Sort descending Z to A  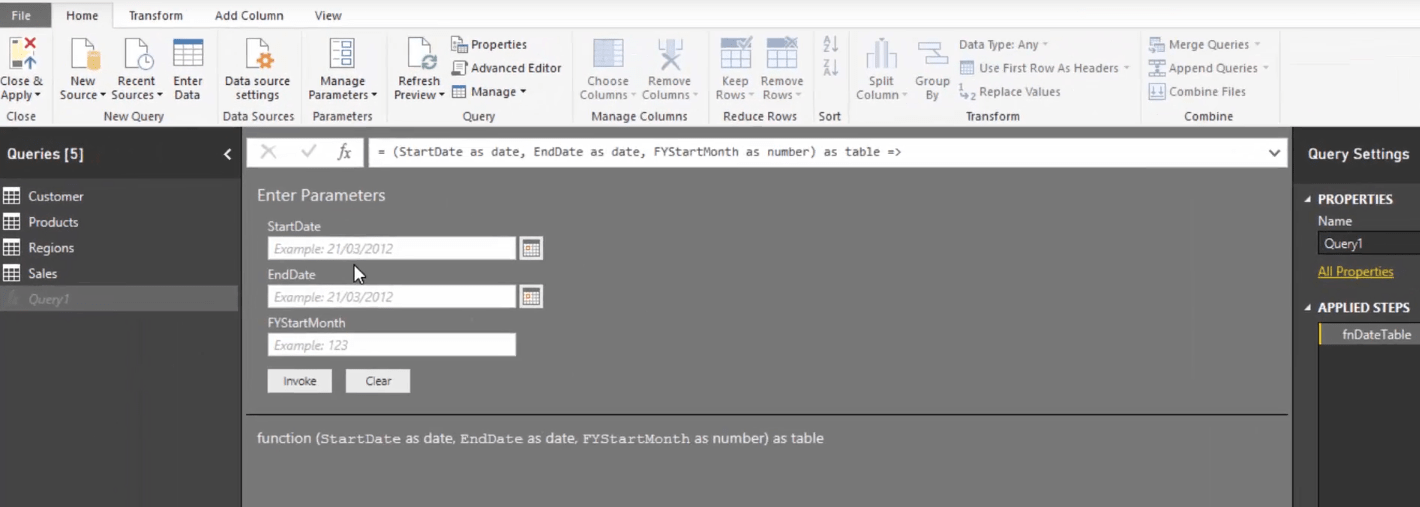point(830,68)
